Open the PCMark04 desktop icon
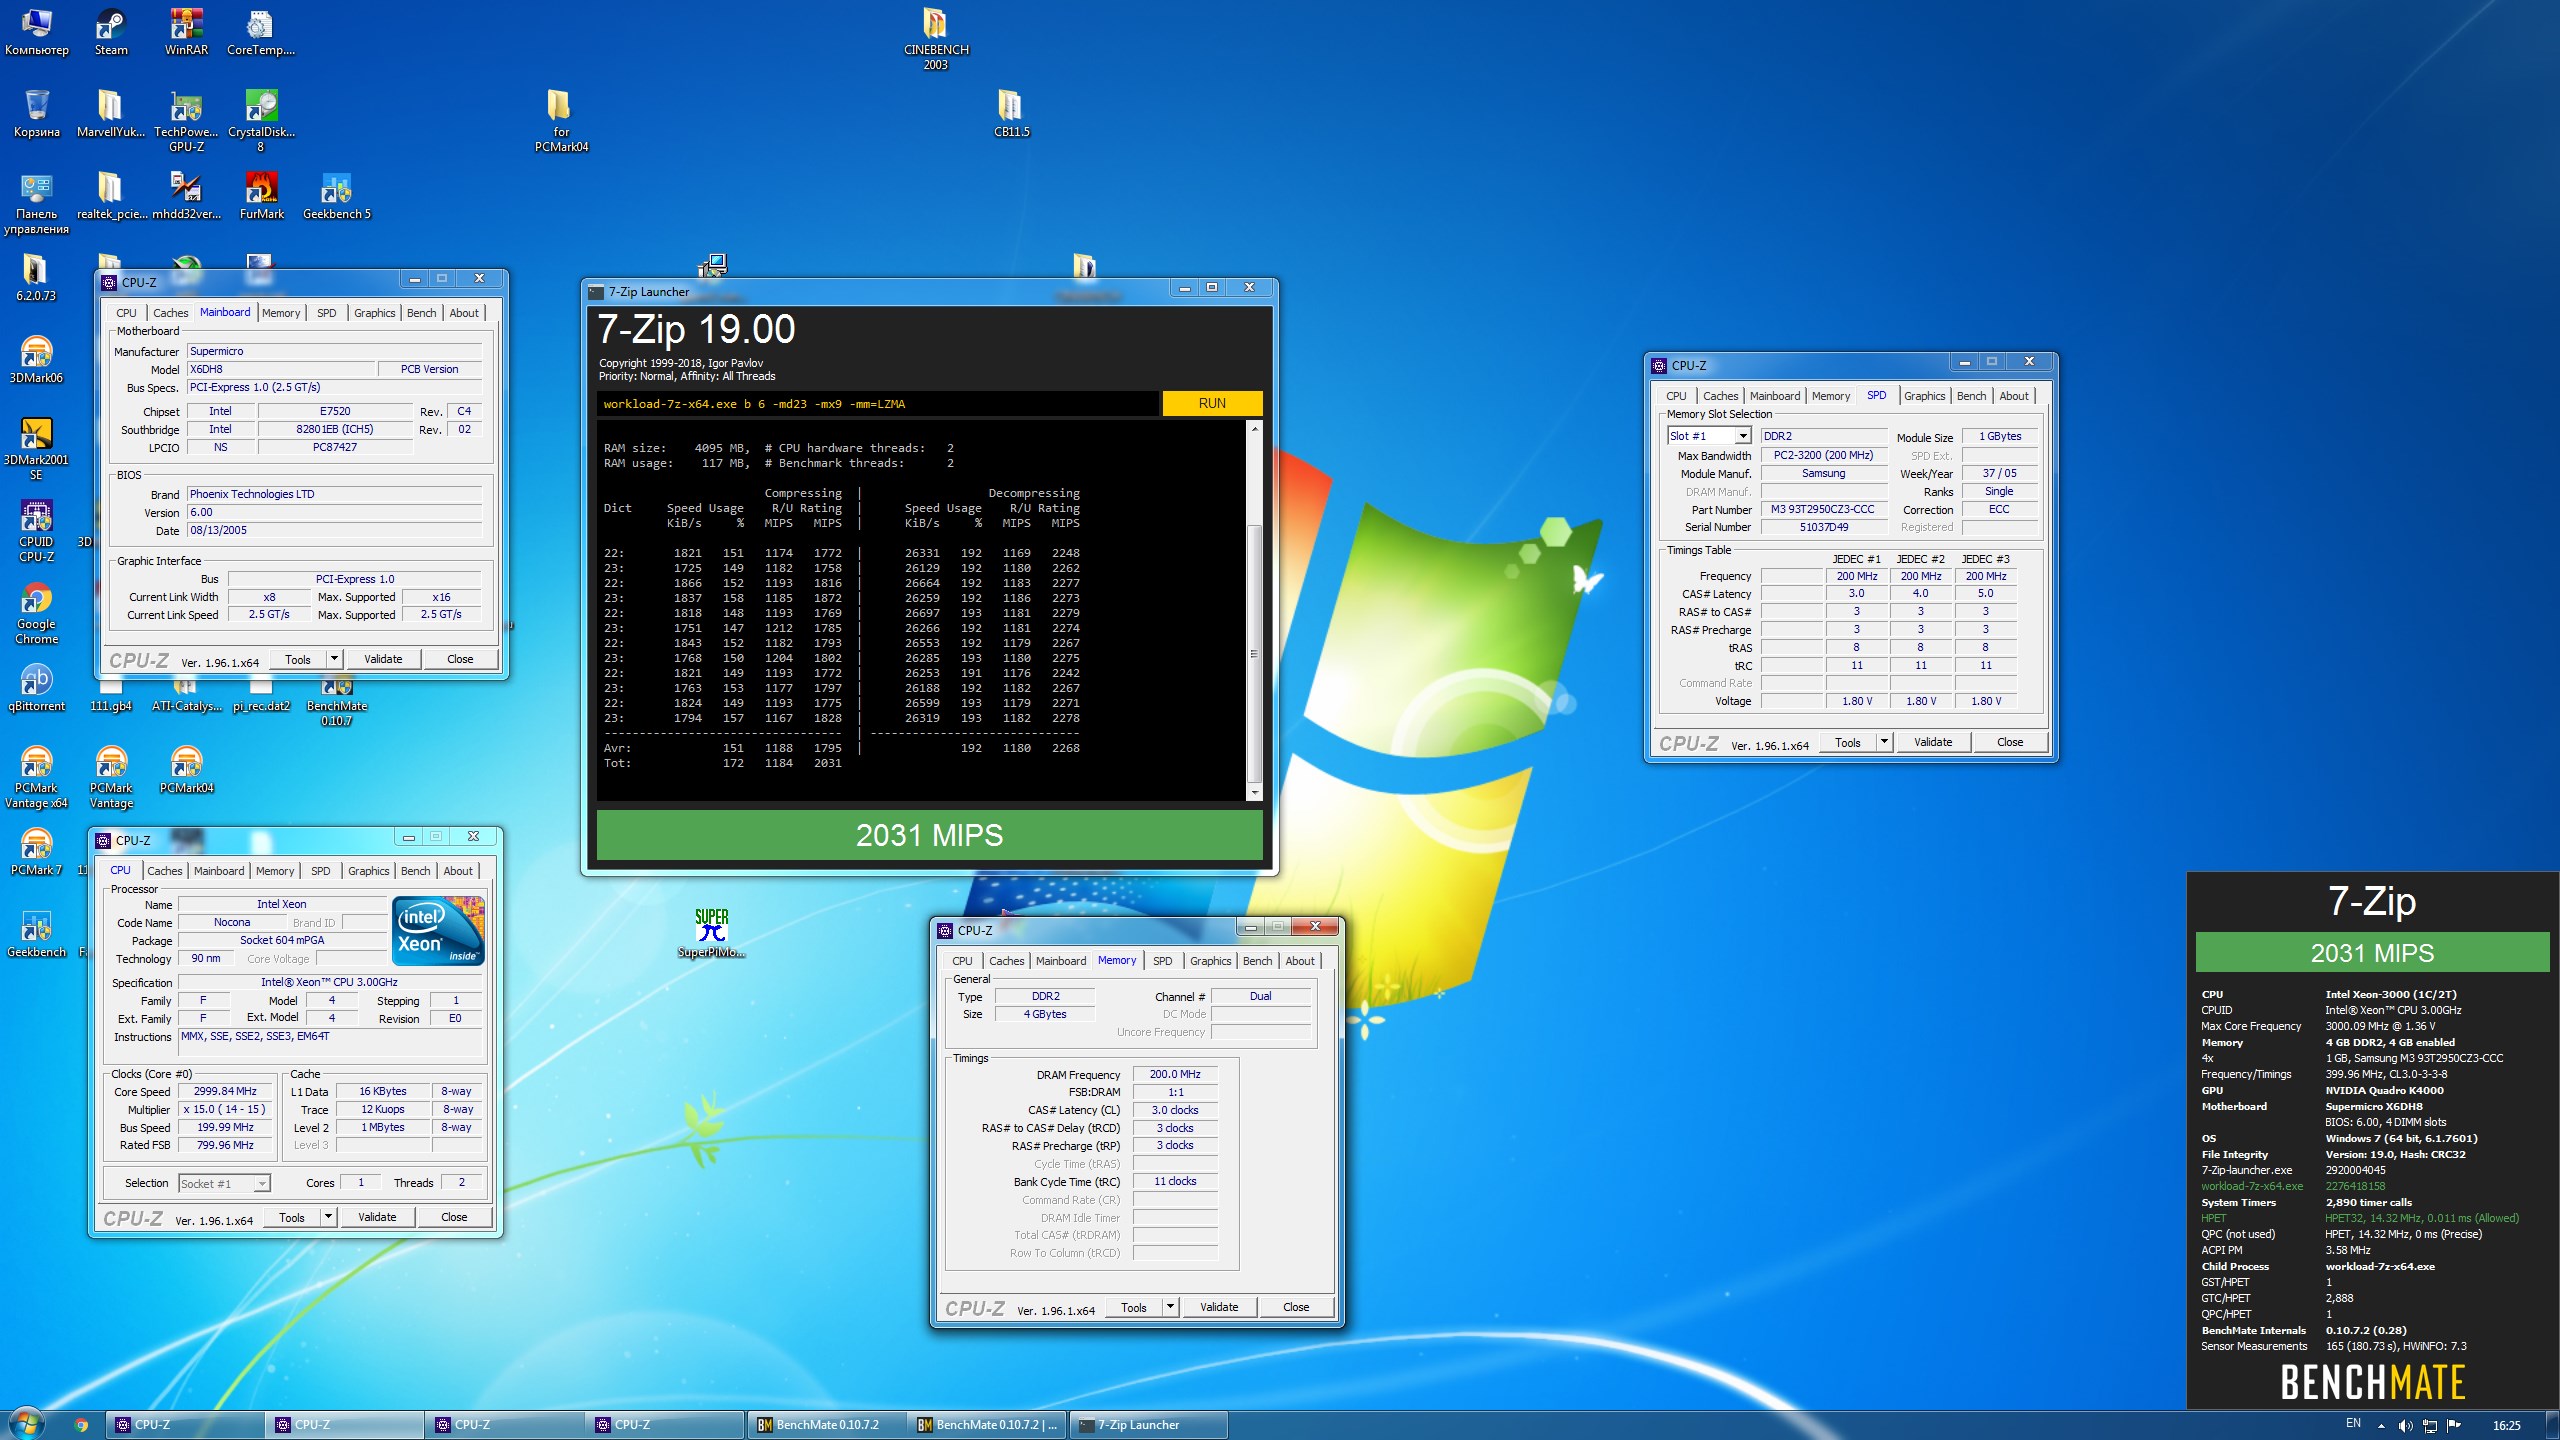This screenshot has height=1440, width=2560. (x=186, y=769)
